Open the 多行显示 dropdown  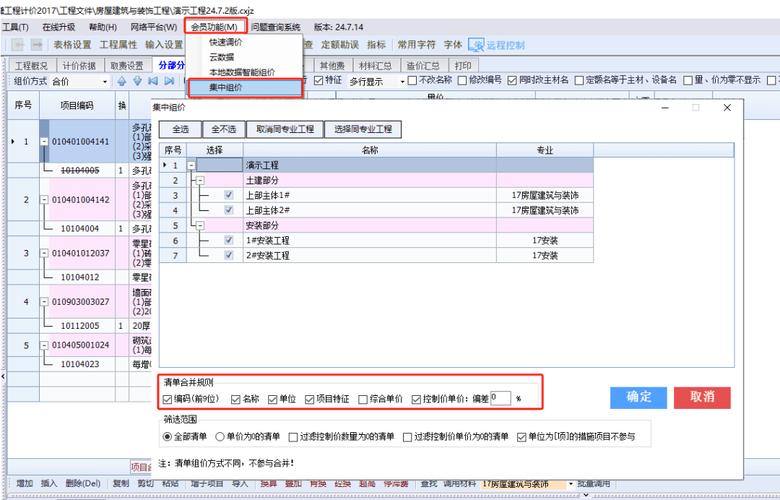coord(402,82)
